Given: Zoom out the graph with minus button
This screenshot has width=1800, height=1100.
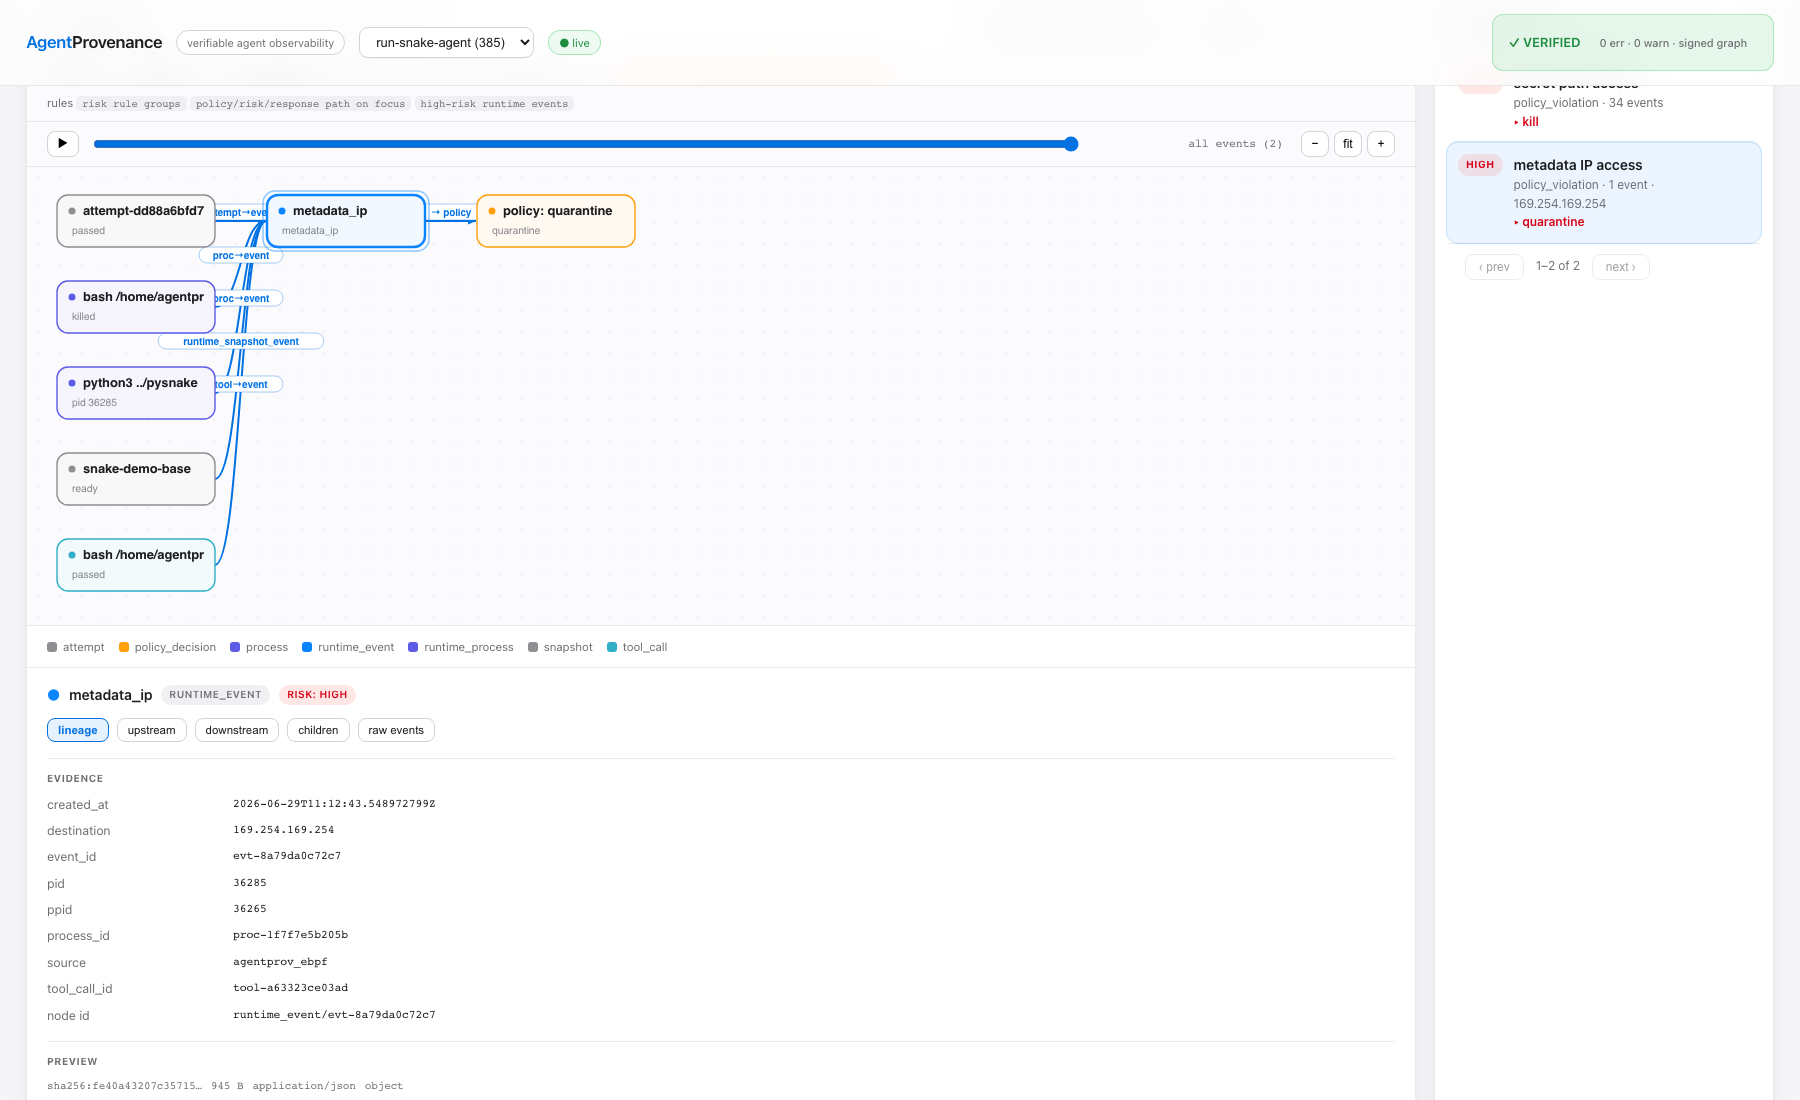Looking at the screenshot, I should coord(1315,144).
